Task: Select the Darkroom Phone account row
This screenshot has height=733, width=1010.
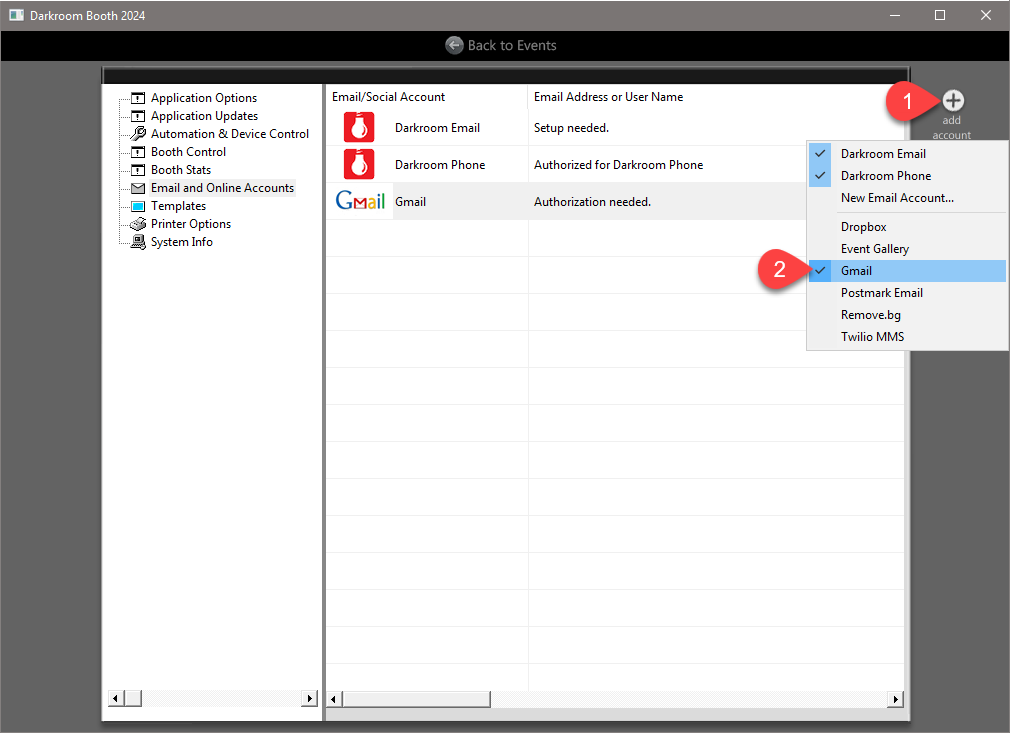Action: pos(439,165)
